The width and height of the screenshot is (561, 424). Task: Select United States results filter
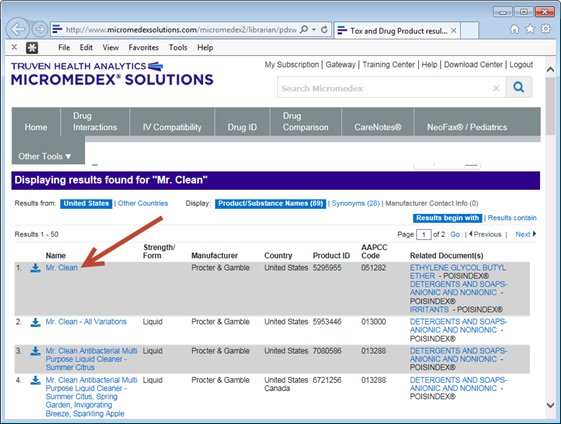click(x=86, y=204)
